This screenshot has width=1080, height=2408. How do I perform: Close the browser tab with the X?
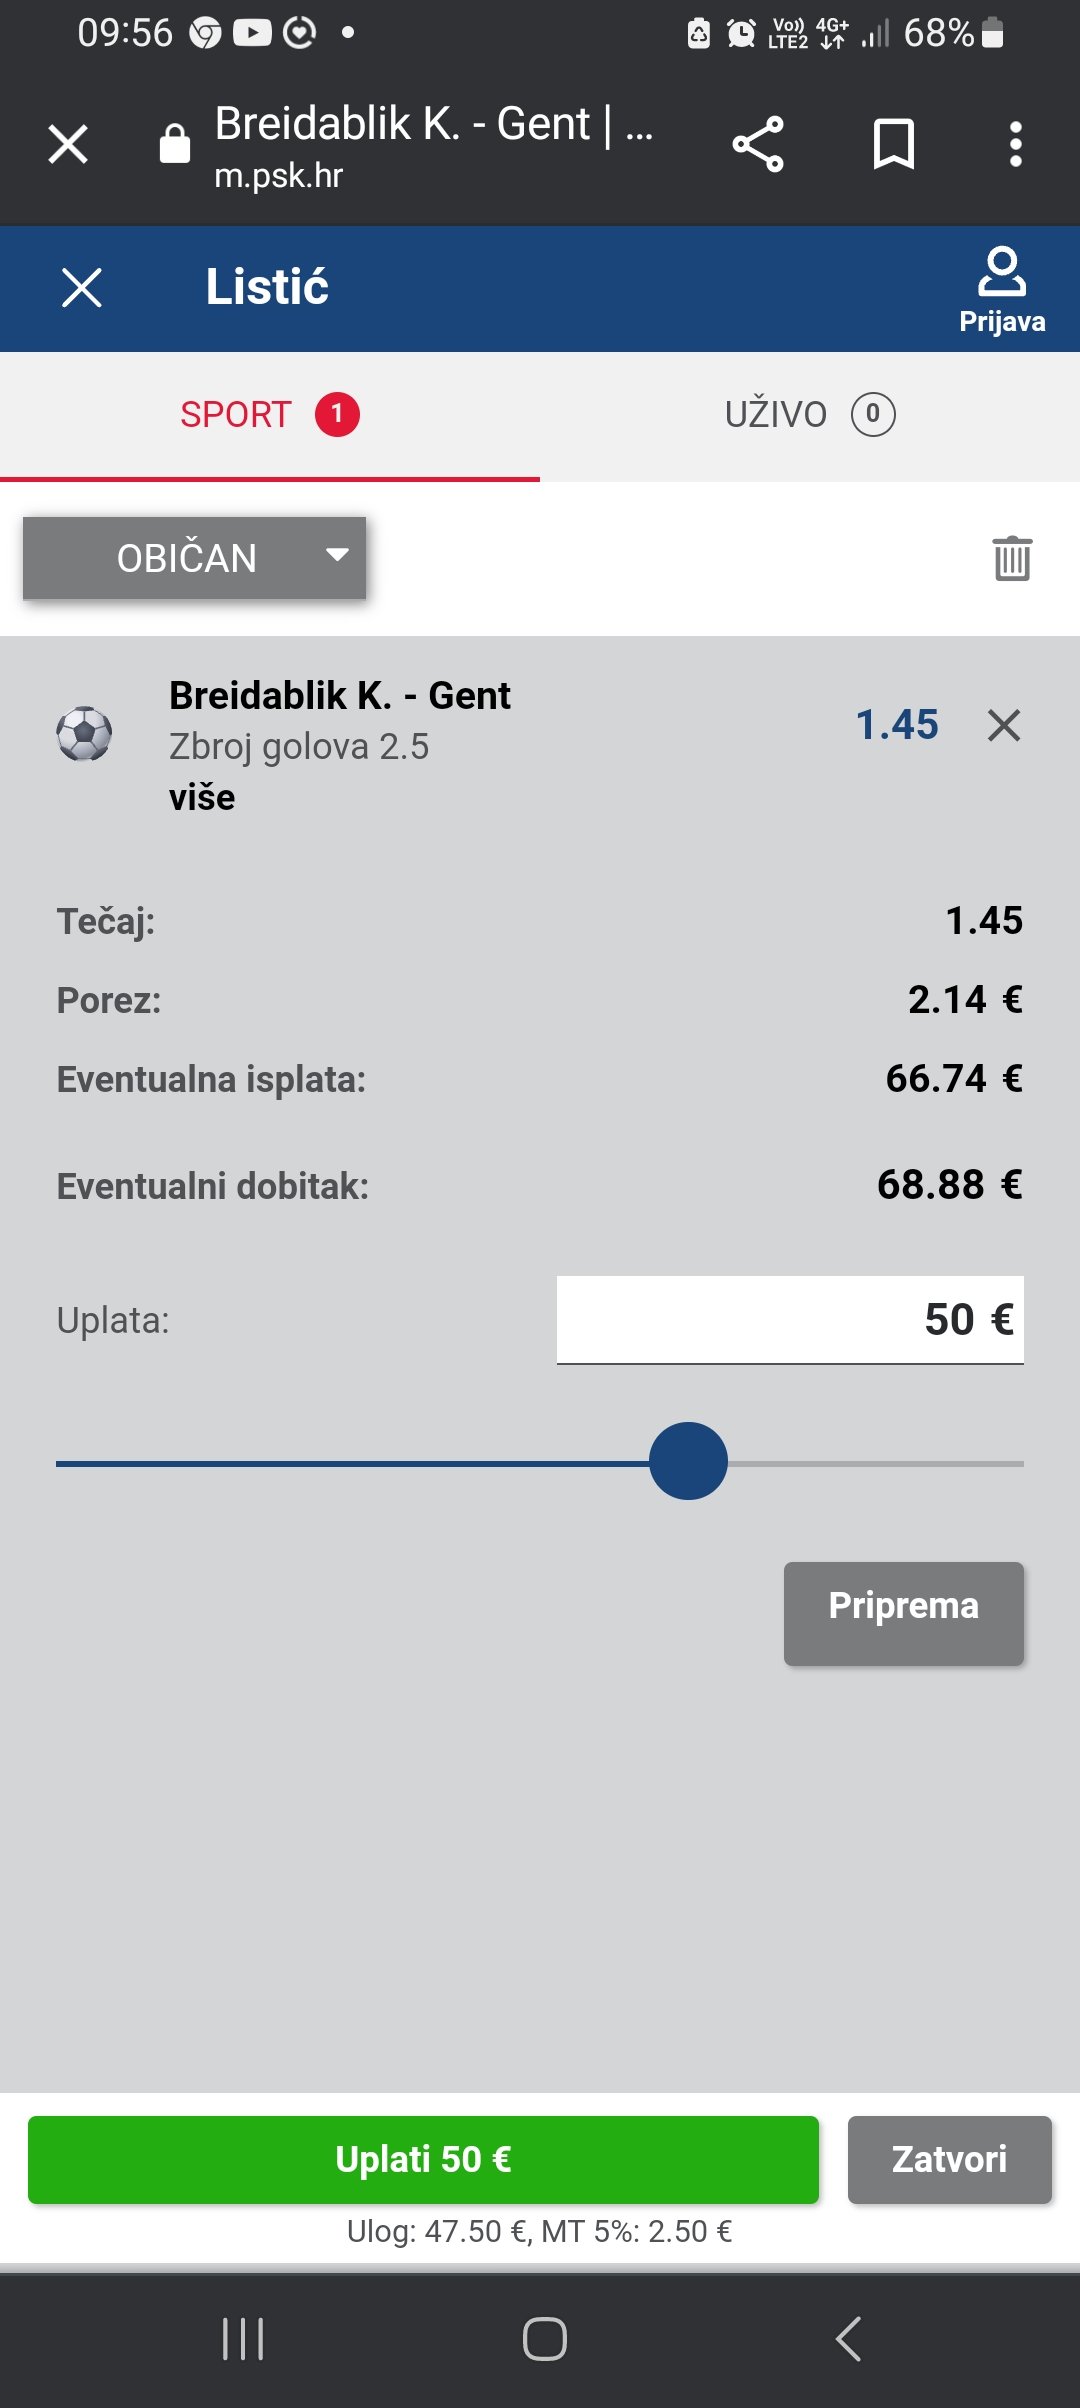click(x=68, y=144)
